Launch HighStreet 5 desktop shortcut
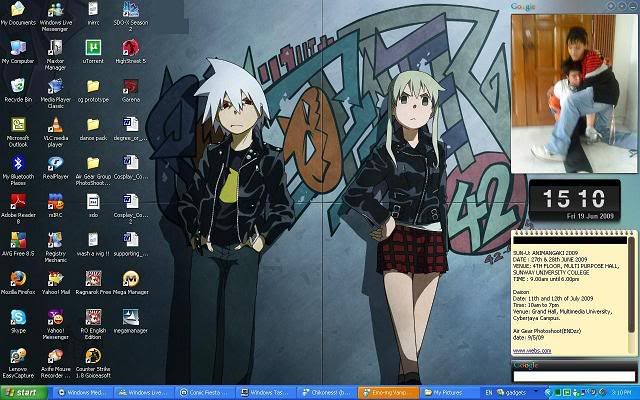This screenshot has height=400, width=640. coord(131,52)
